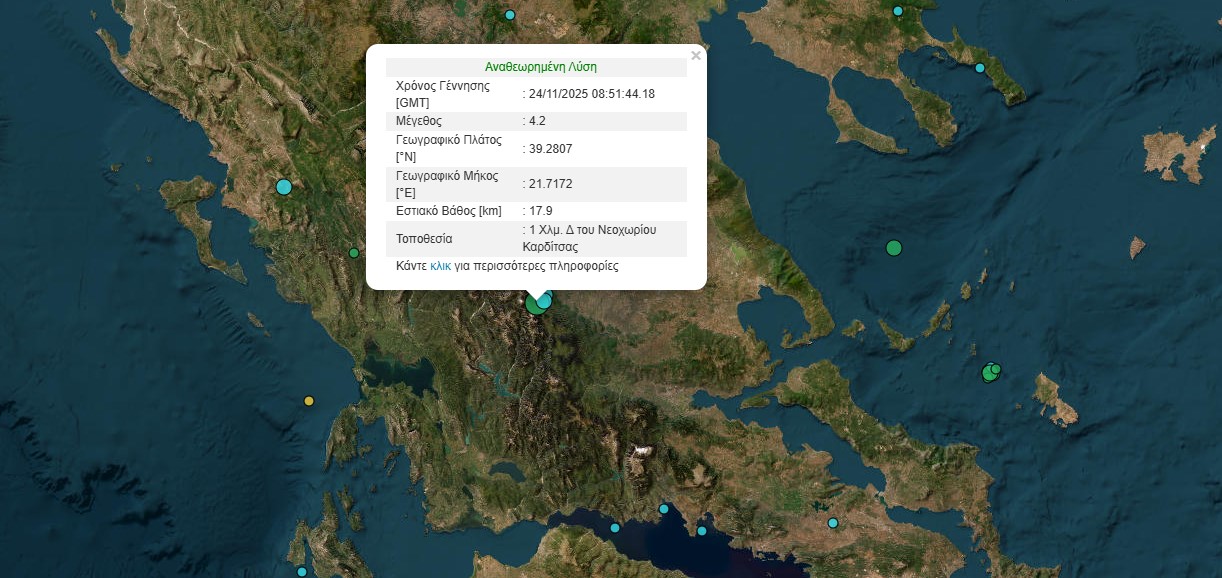This screenshot has height=578, width=1222.
Task: Click the Μέγεθος row showing 4.2
Action: [536, 121]
